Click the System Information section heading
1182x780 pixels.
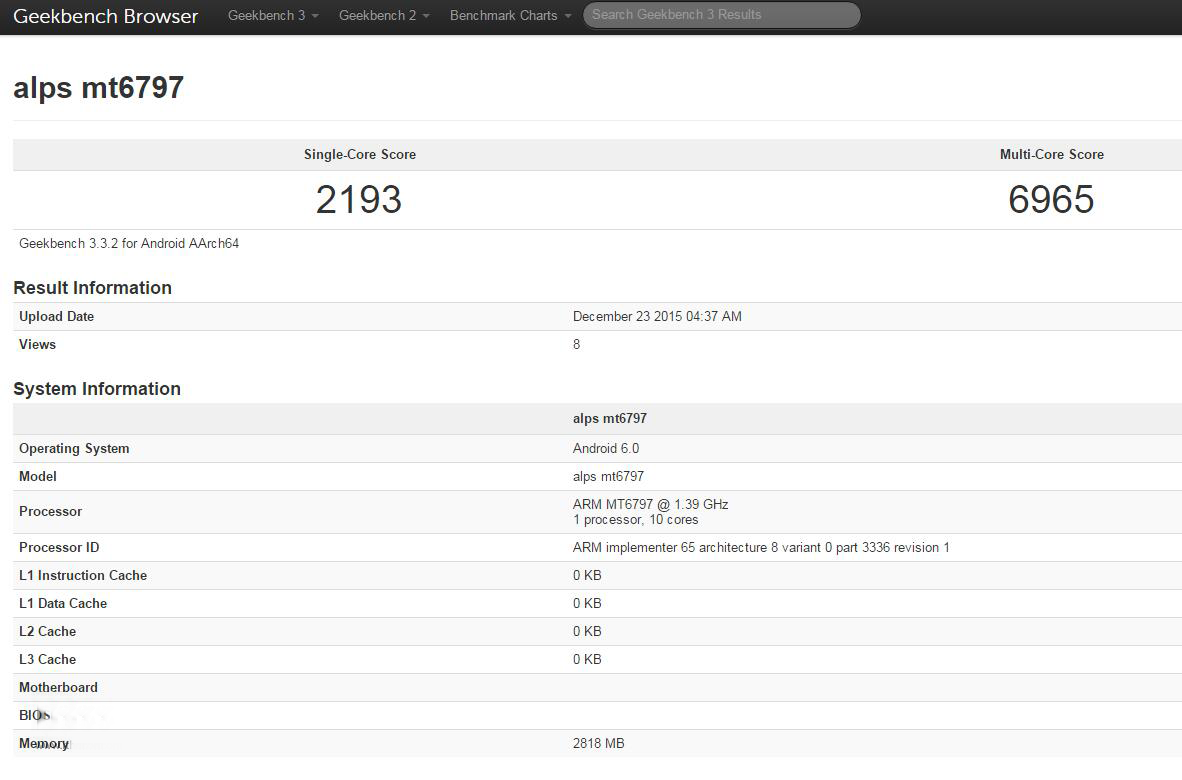tap(97, 389)
